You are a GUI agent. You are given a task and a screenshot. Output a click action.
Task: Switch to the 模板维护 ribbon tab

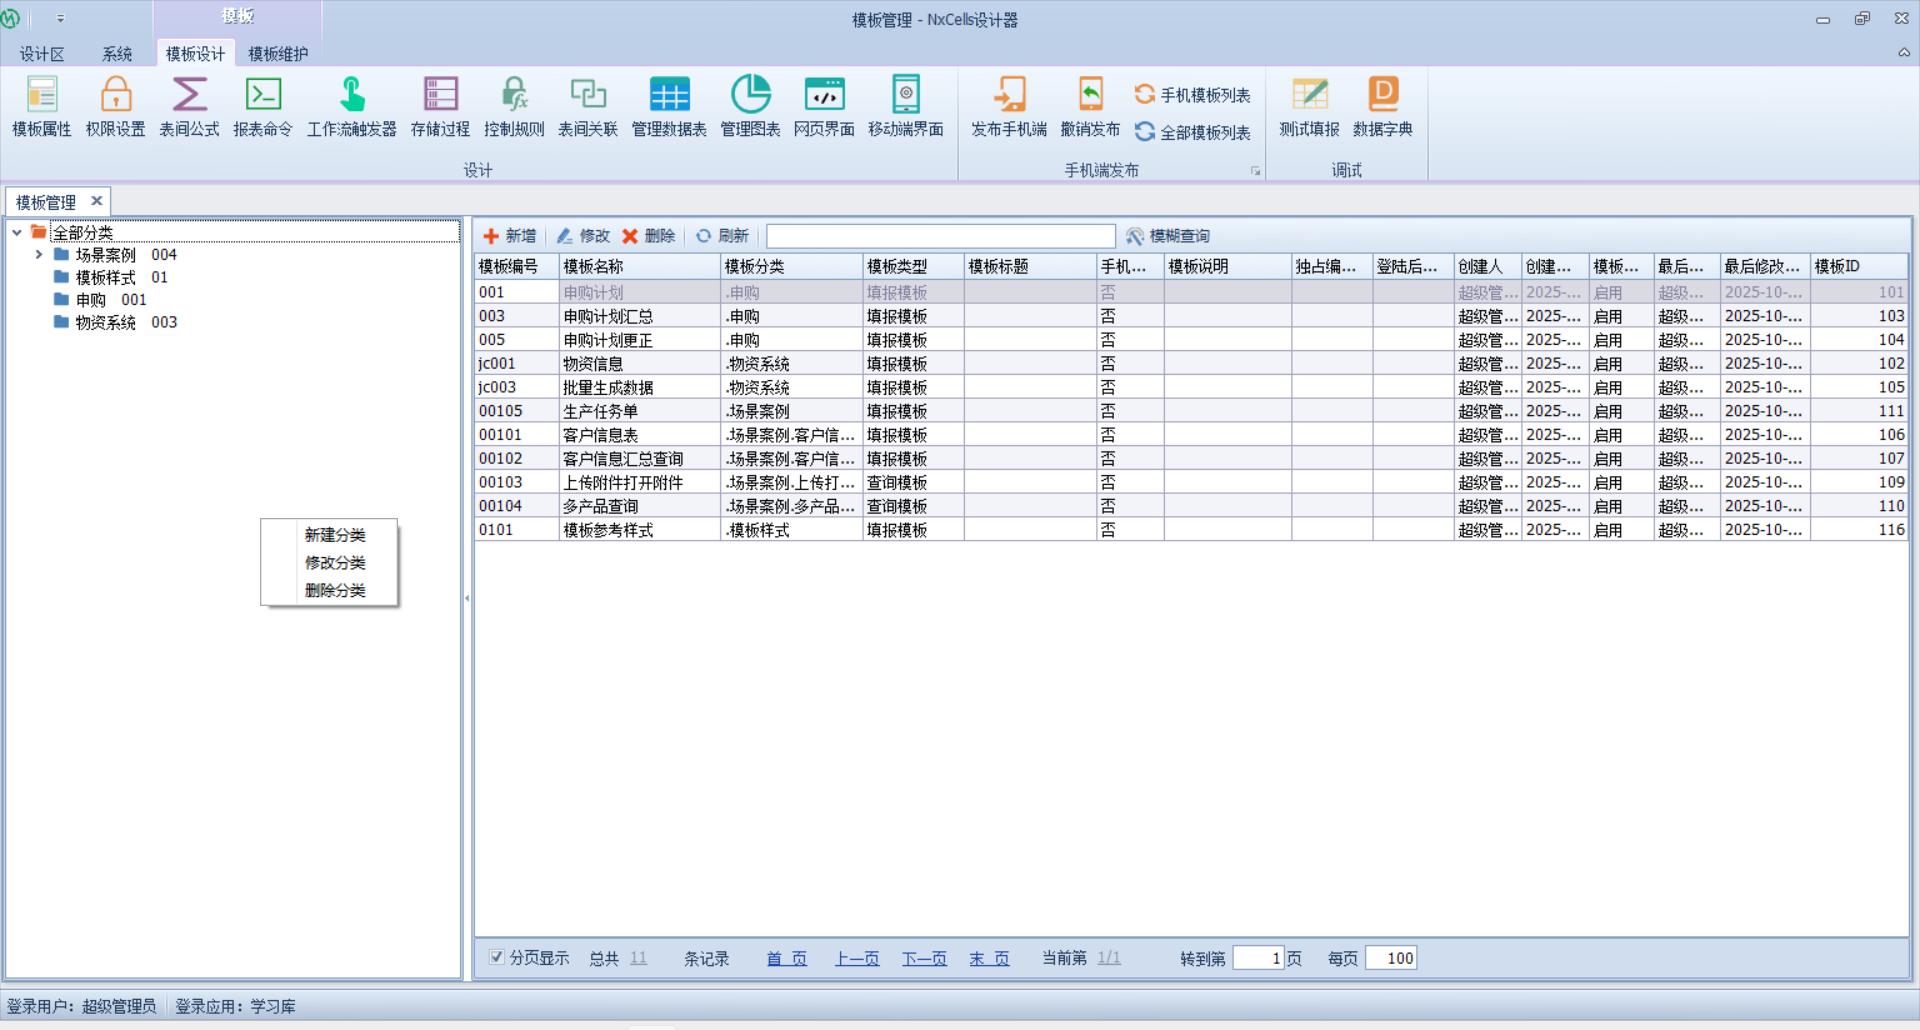tap(278, 54)
